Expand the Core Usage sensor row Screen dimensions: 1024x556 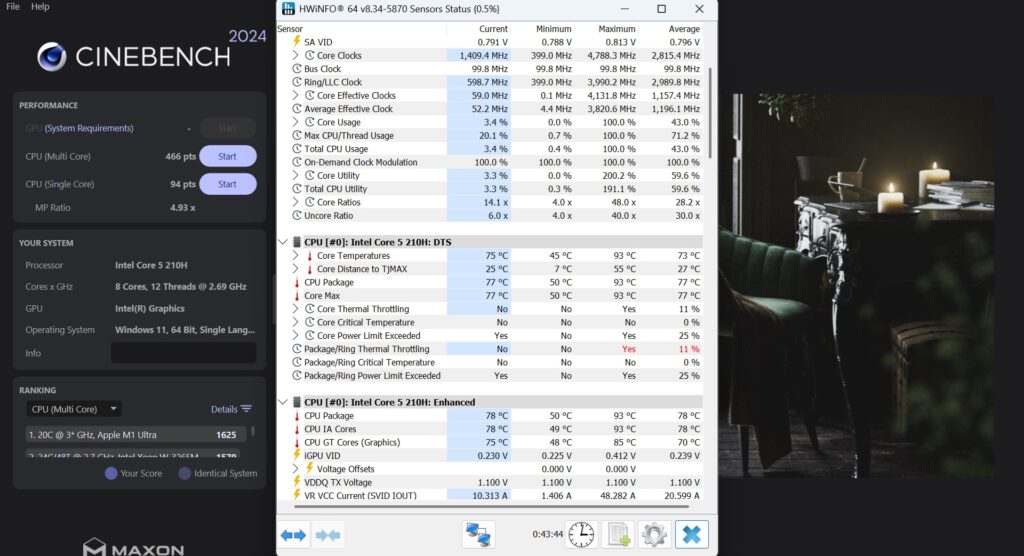click(295, 122)
